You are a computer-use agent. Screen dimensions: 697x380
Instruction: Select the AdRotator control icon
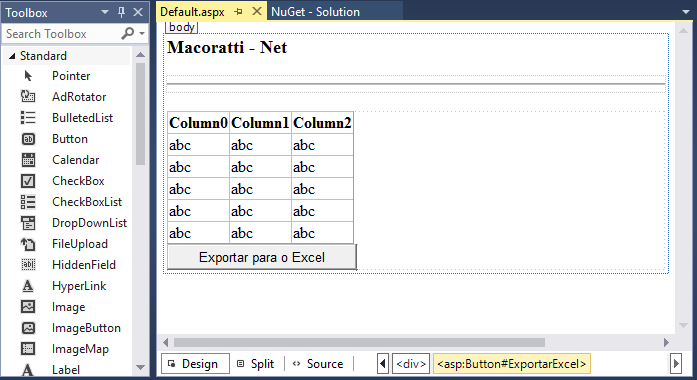point(28,96)
